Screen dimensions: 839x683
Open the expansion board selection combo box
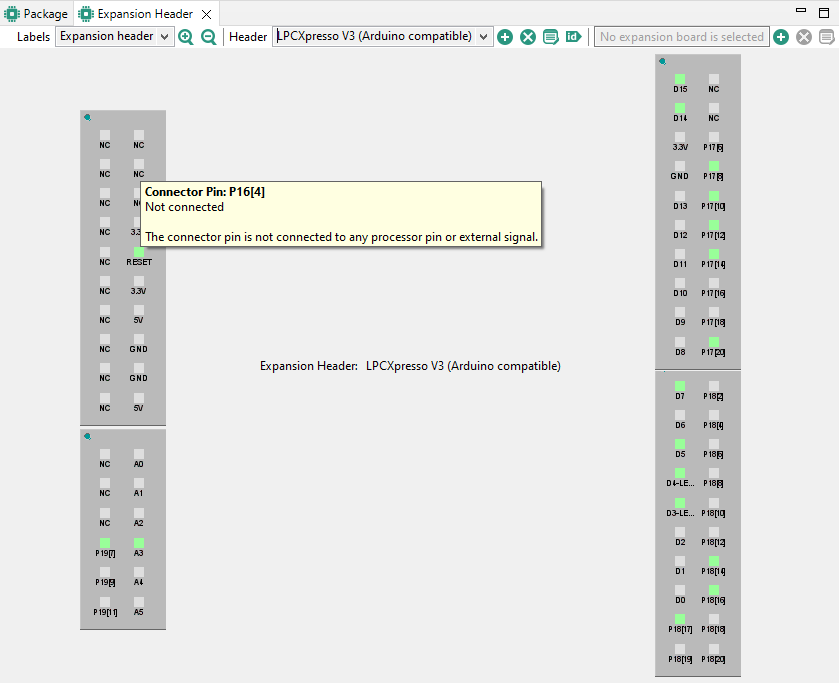point(682,37)
